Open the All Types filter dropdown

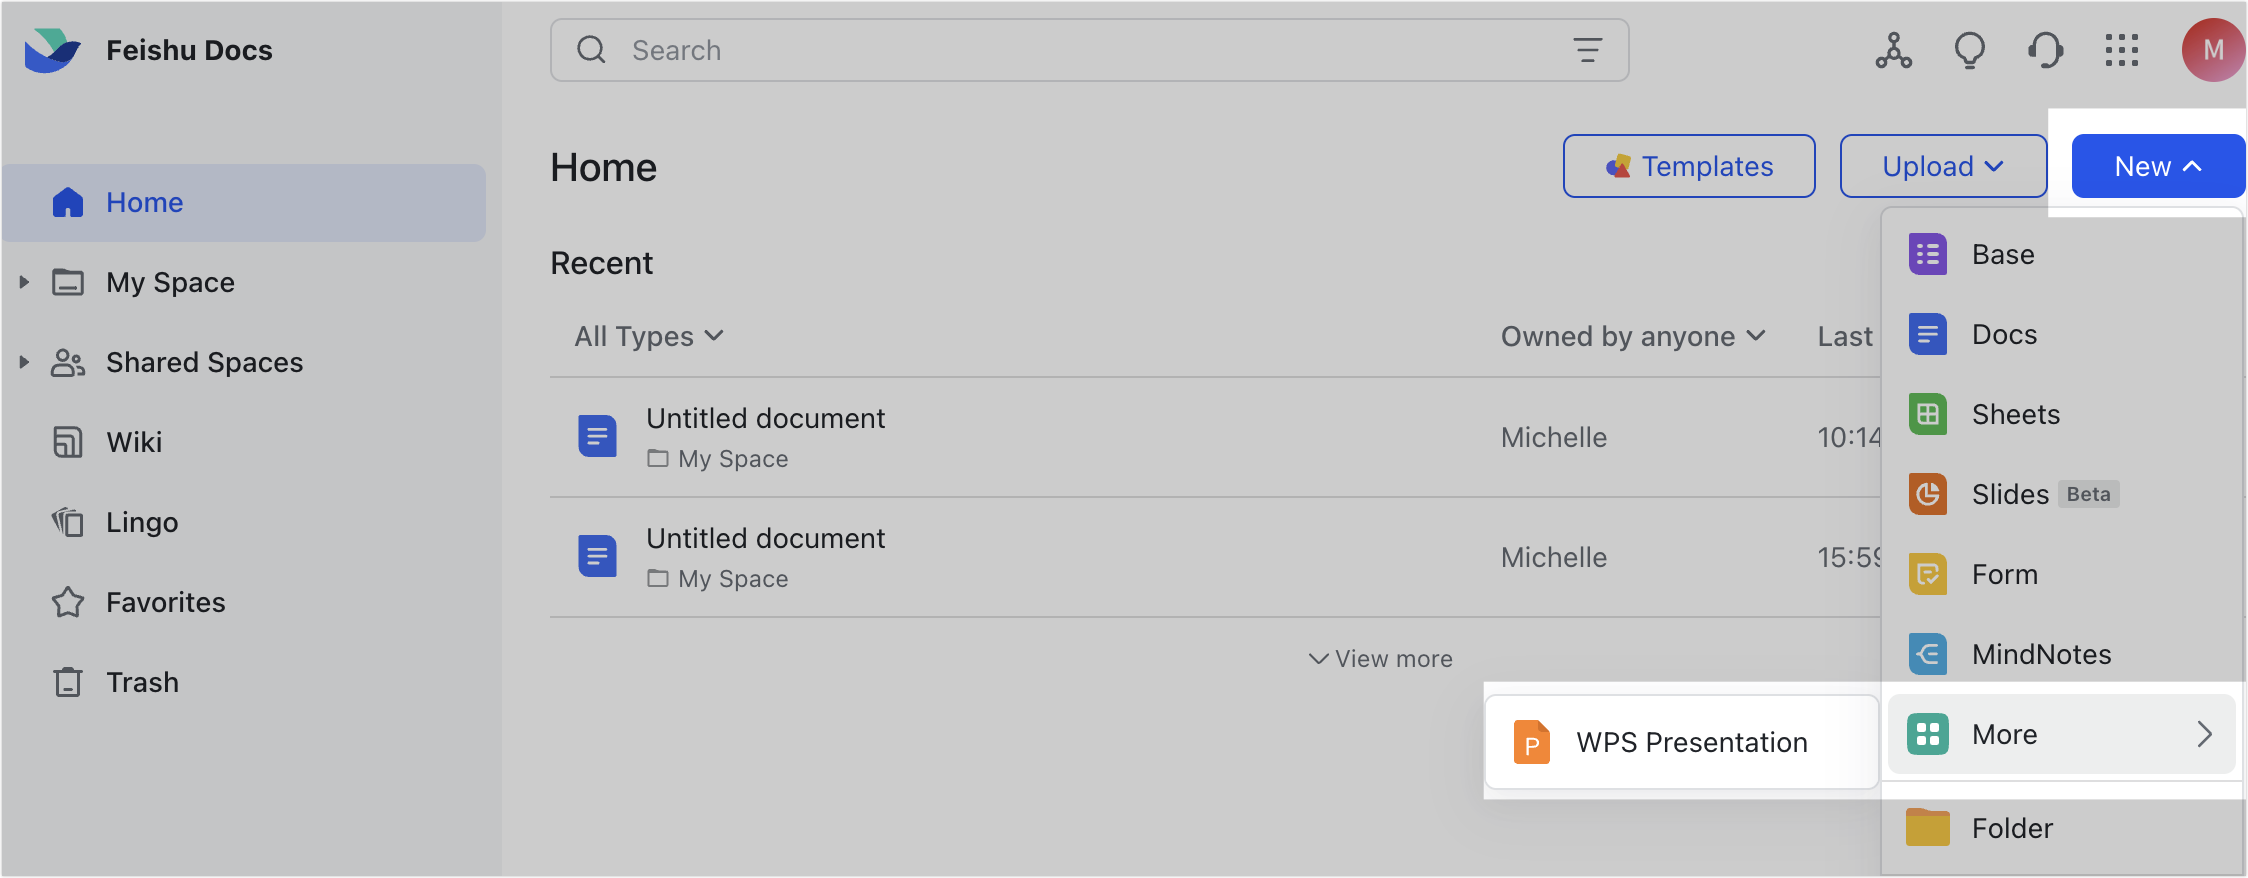click(648, 336)
